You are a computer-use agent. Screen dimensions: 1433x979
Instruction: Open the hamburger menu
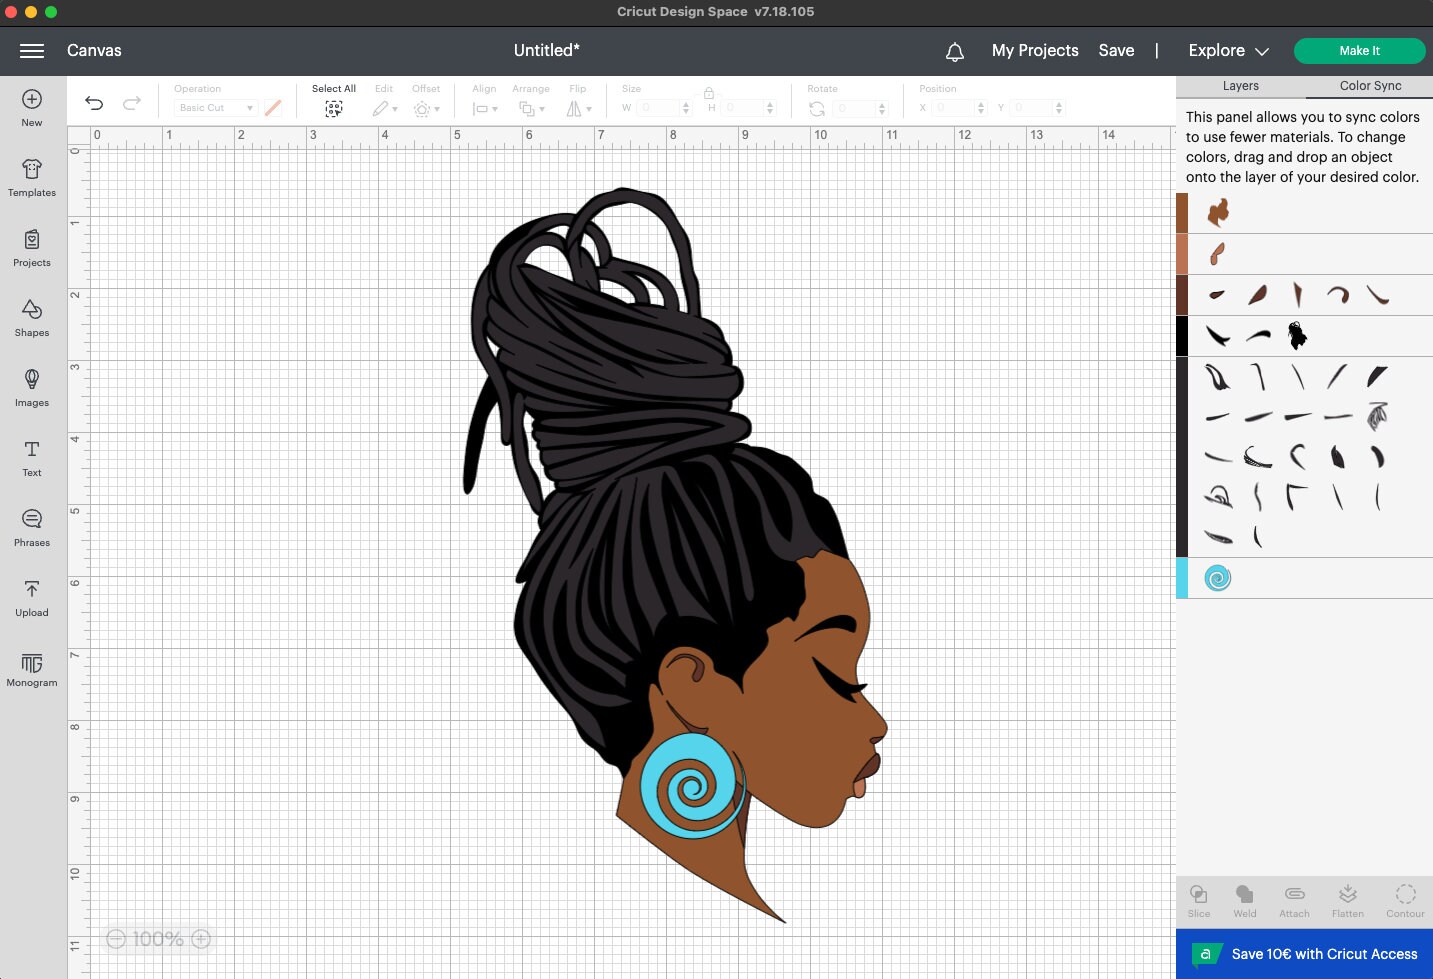[x=31, y=51]
